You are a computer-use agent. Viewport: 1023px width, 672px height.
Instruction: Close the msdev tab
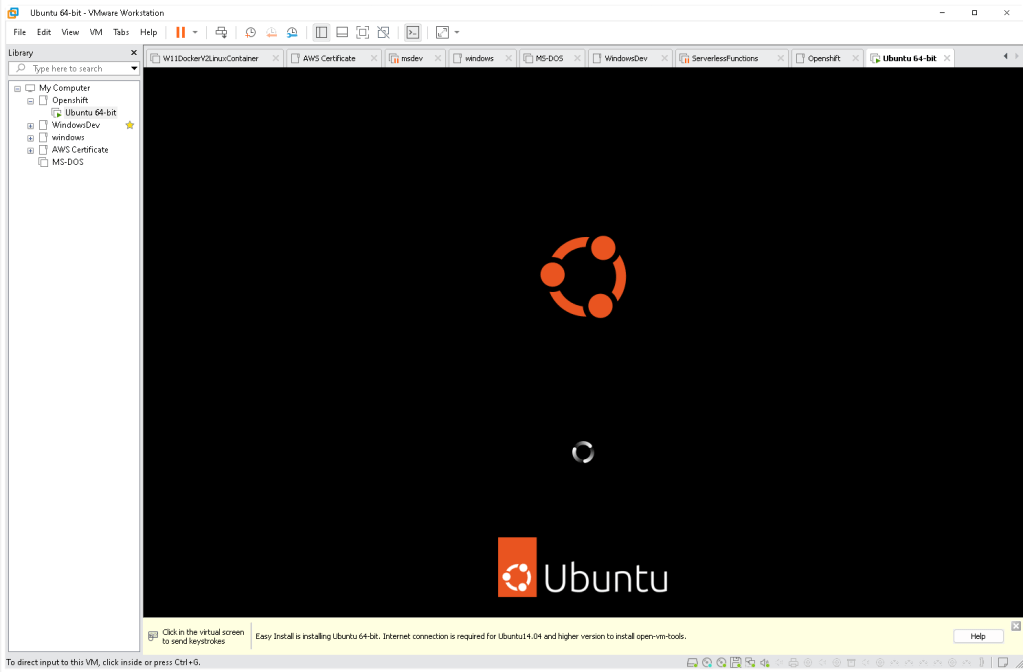coord(438,58)
